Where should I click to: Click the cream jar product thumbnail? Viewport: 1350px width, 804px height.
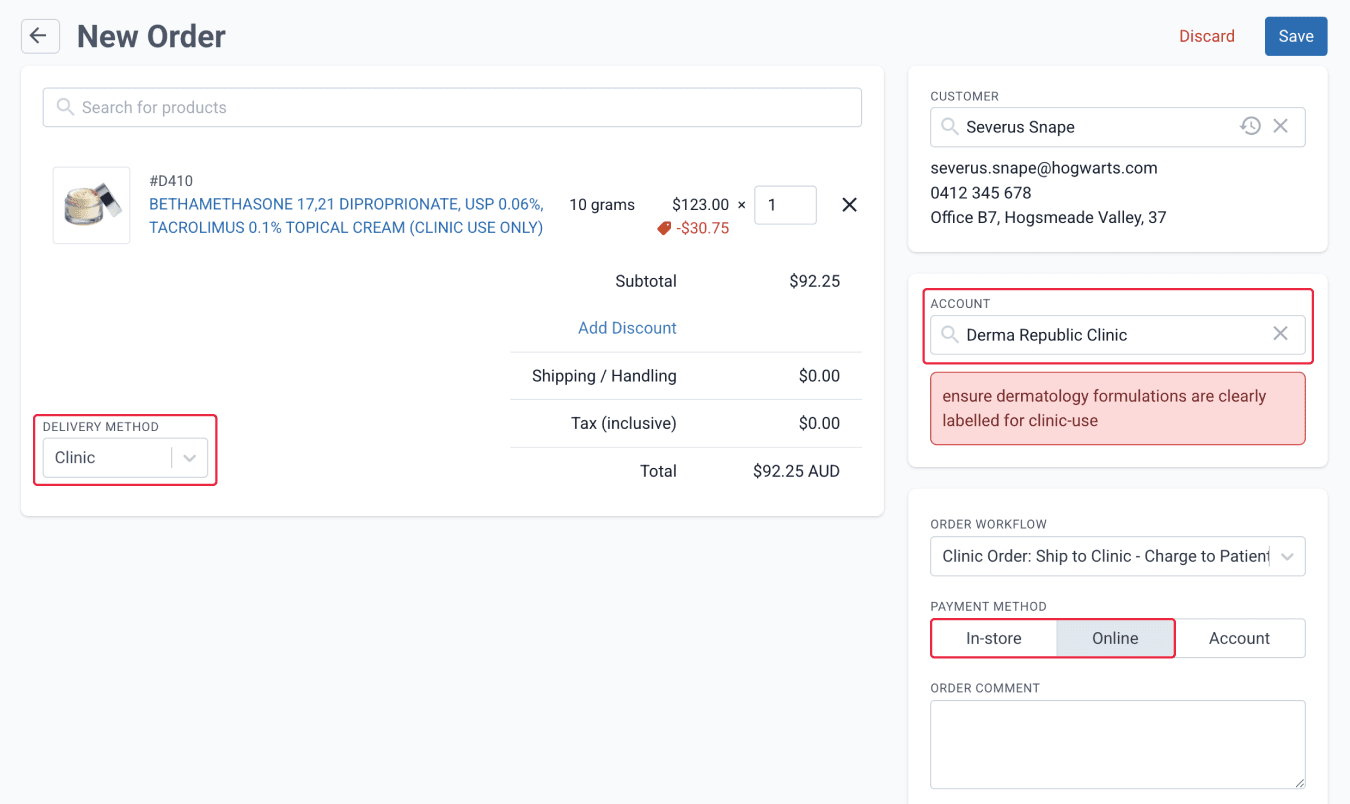pos(91,205)
